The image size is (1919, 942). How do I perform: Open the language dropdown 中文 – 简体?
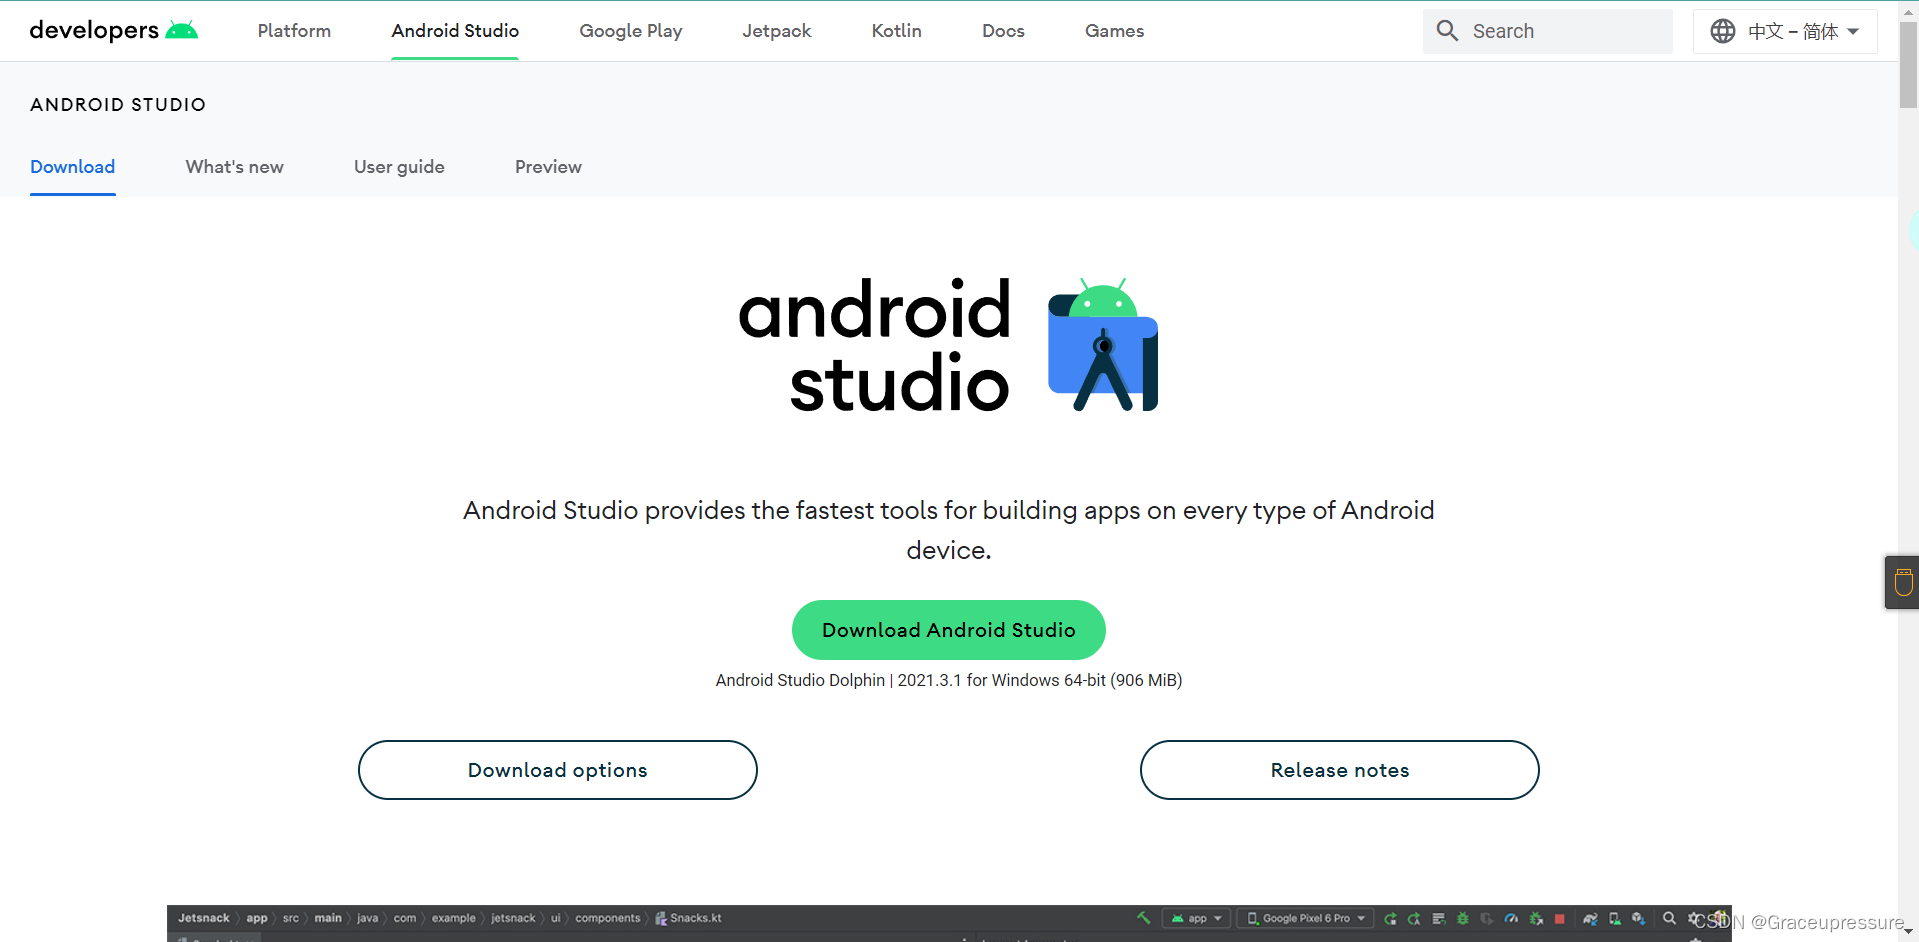coord(1785,31)
